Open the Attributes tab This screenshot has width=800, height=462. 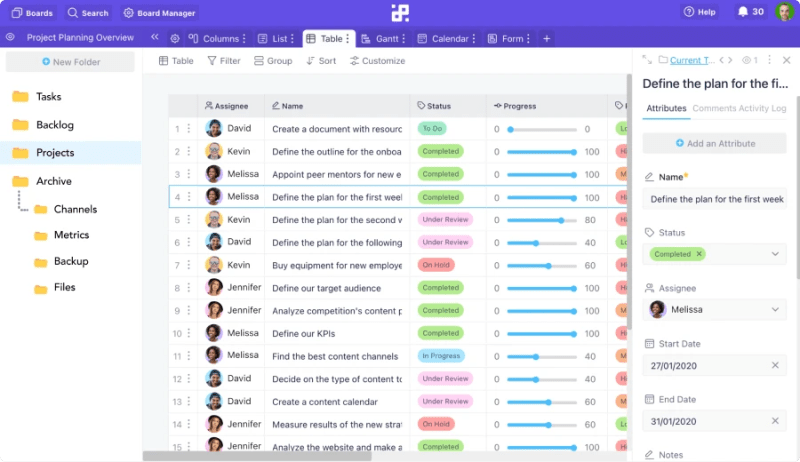tap(666, 108)
